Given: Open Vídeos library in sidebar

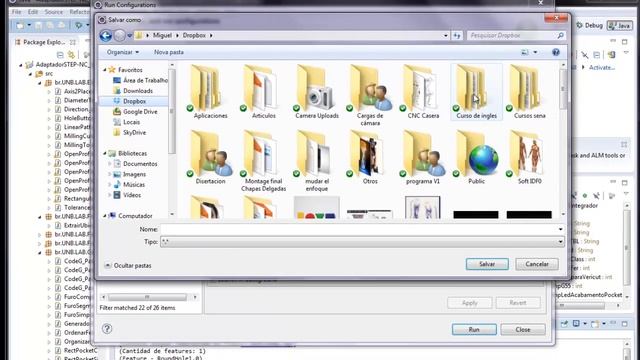Looking at the screenshot, I should [132, 195].
